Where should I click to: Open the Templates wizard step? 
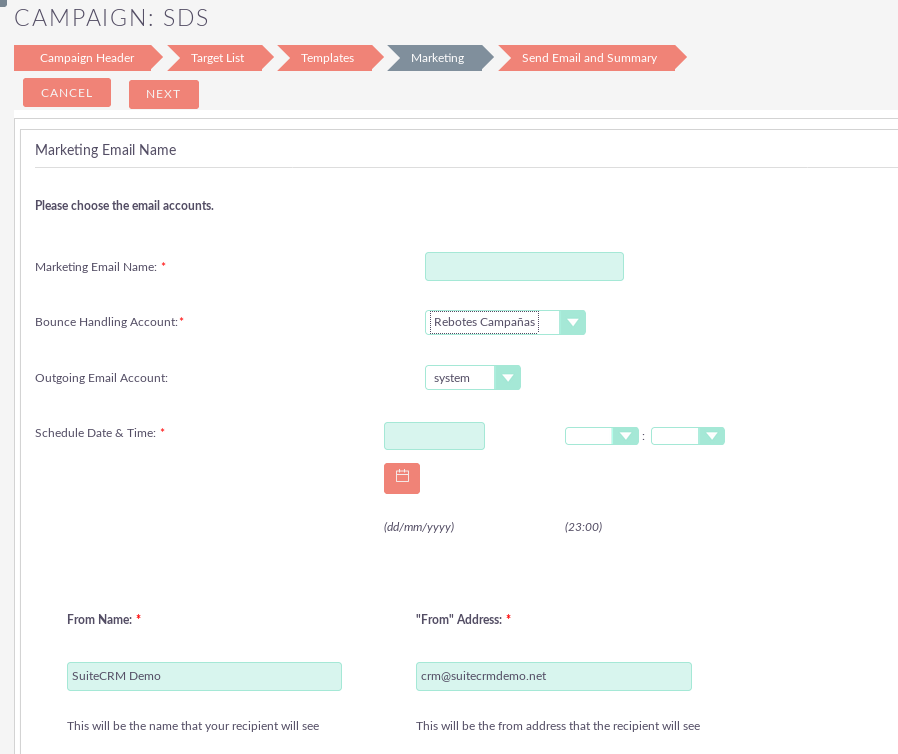click(x=328, y=58)
